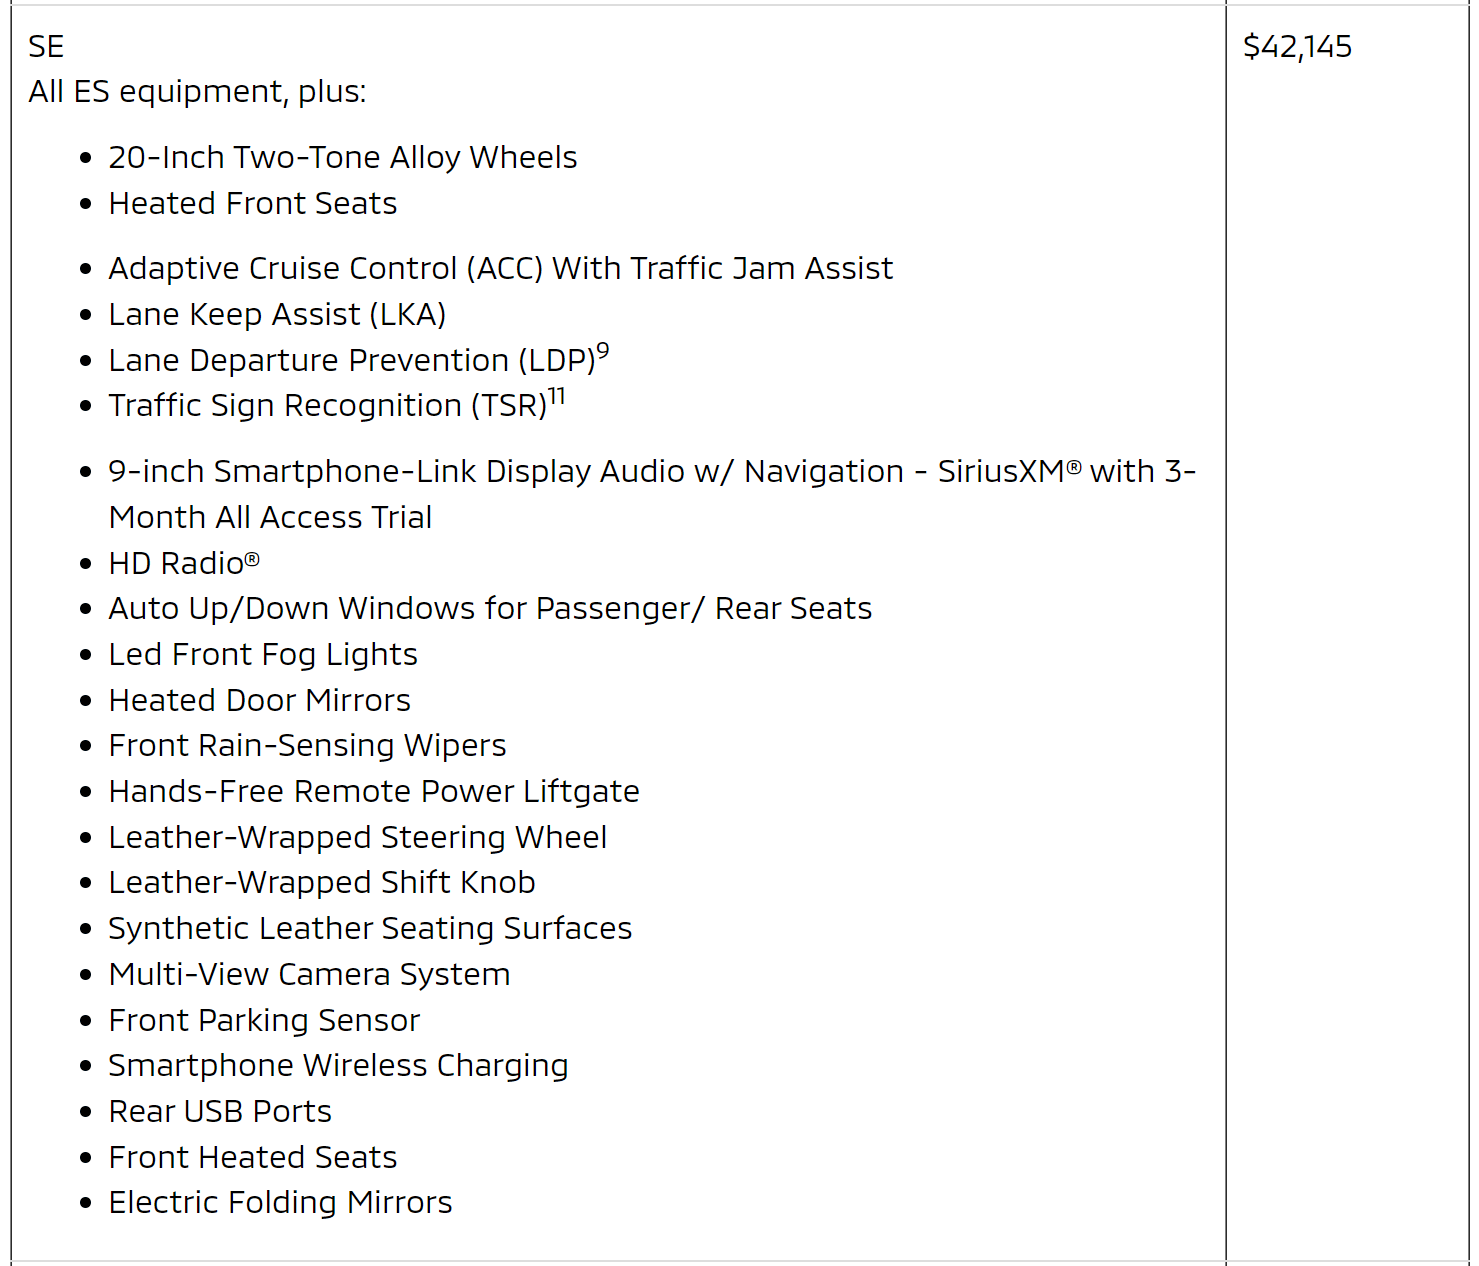Viewport: 1479px width, 1266px height.
Task: Click the Traffic Sign Recognition text
Action: 327,406
